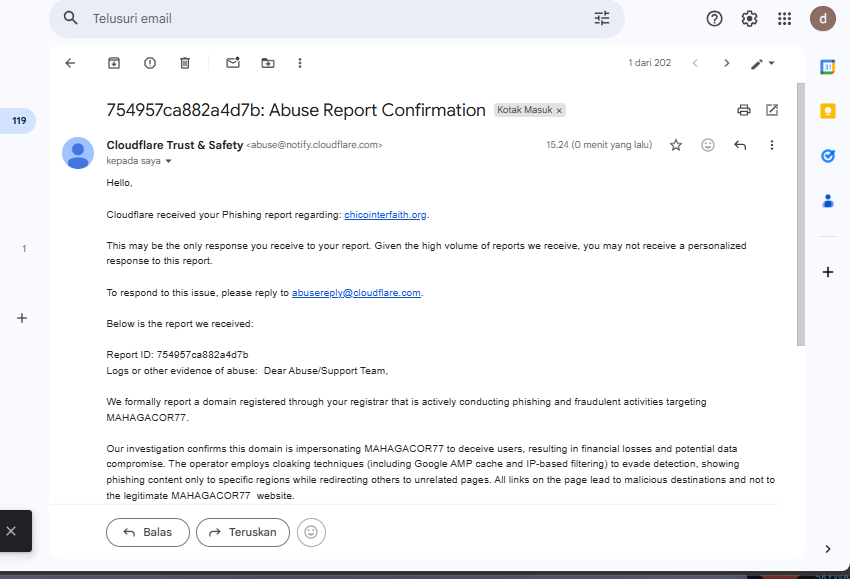850x579 pixels.
Task: Click the email vertical scrollbar
Action: [x=801, y=214]
